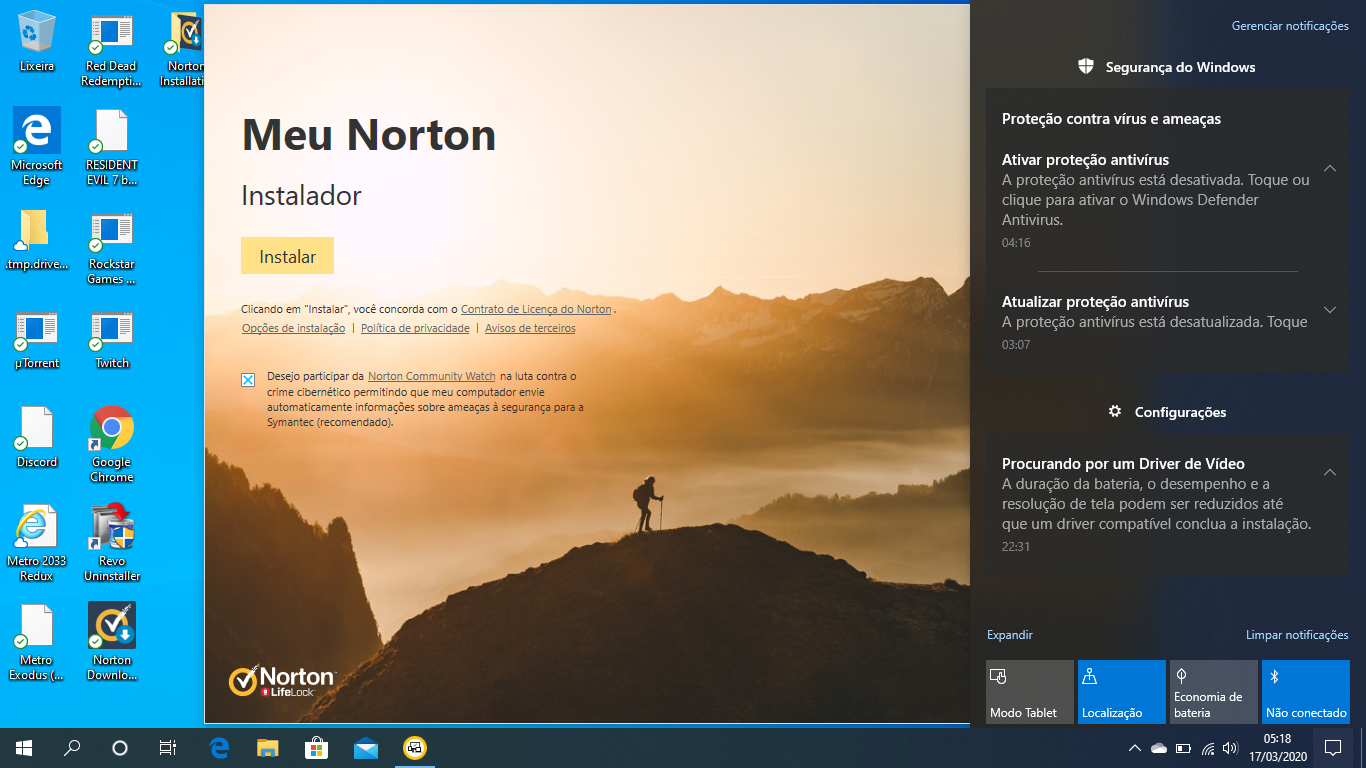Open the Avisos de terceiros link
1366x768 pixels.
coord(530,328)
